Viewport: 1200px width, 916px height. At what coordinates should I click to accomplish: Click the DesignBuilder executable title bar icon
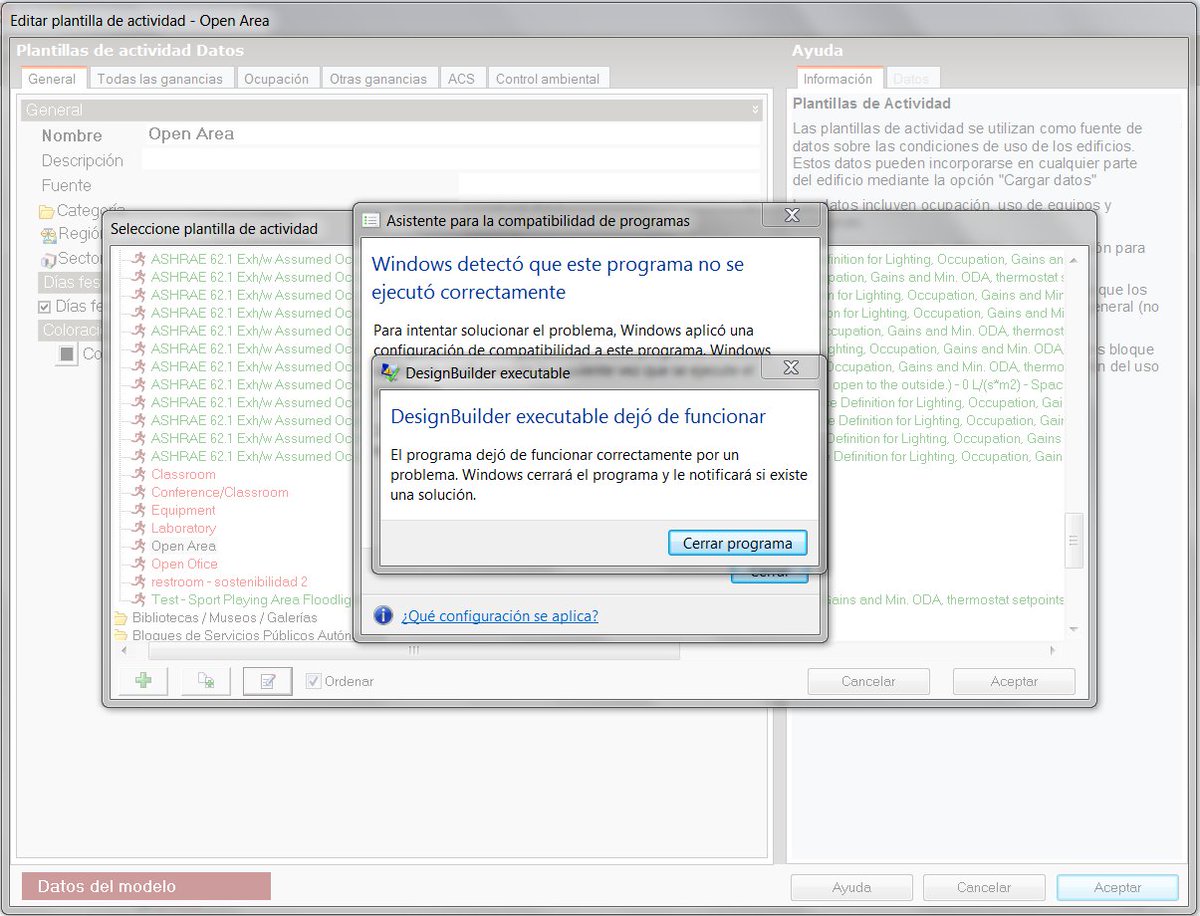coord(390,373)
